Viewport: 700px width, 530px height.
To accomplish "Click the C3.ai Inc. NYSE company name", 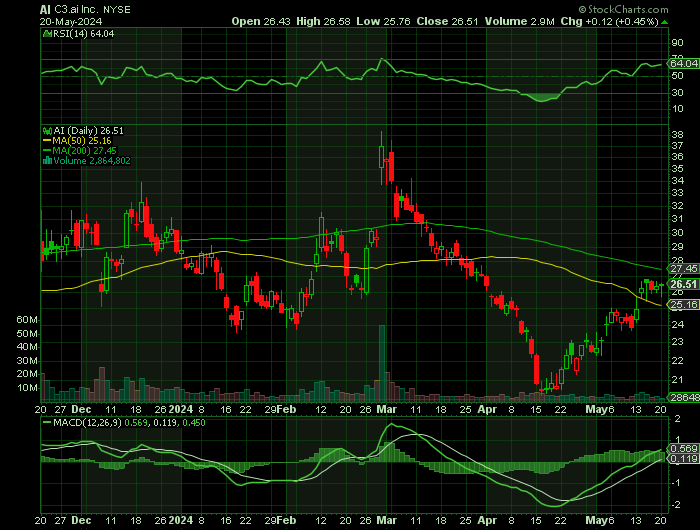I will coord(92,9).
